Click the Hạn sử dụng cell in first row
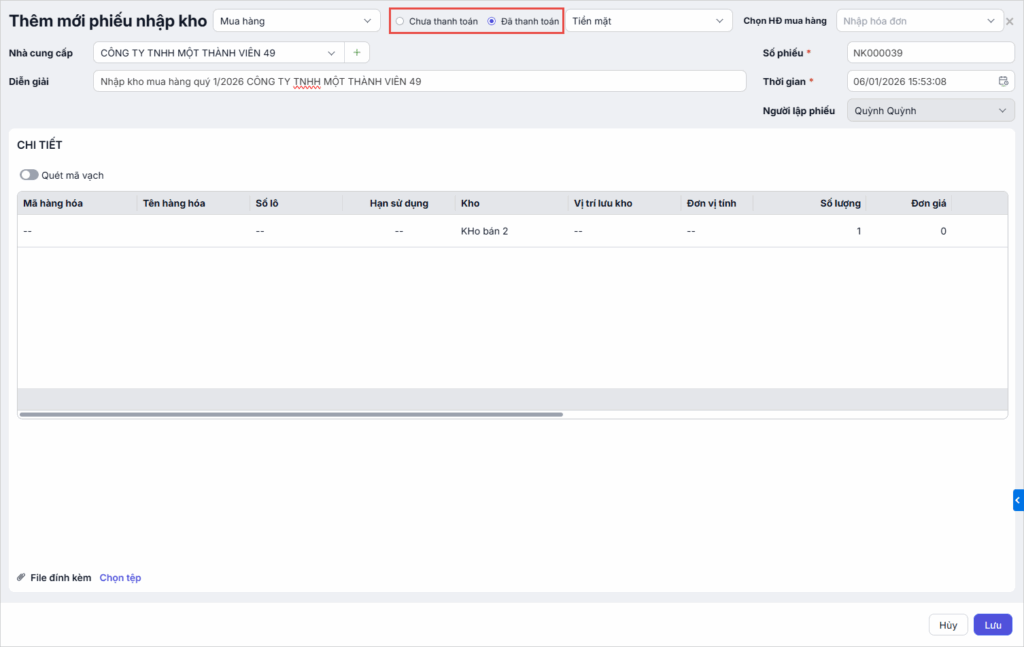1024x647 pixels. pos(399,231)
